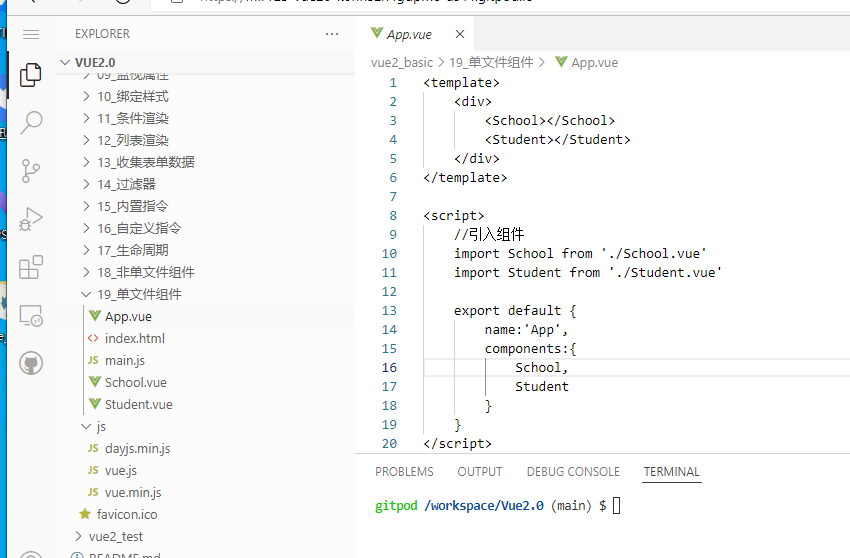
Task: Click Vue icon beside Student.vue file
Action: (x=95, y=404)
